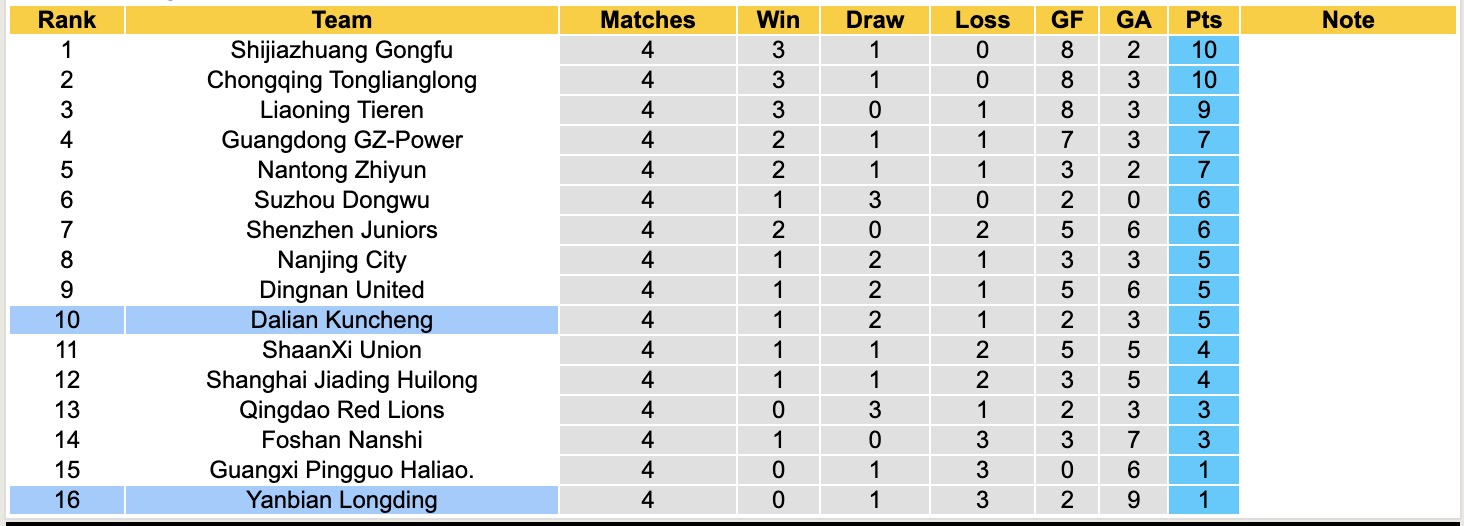Click Shanghai Jiading Huilong team name
The height and width of the screenshot is (526, 1464).
342,380
